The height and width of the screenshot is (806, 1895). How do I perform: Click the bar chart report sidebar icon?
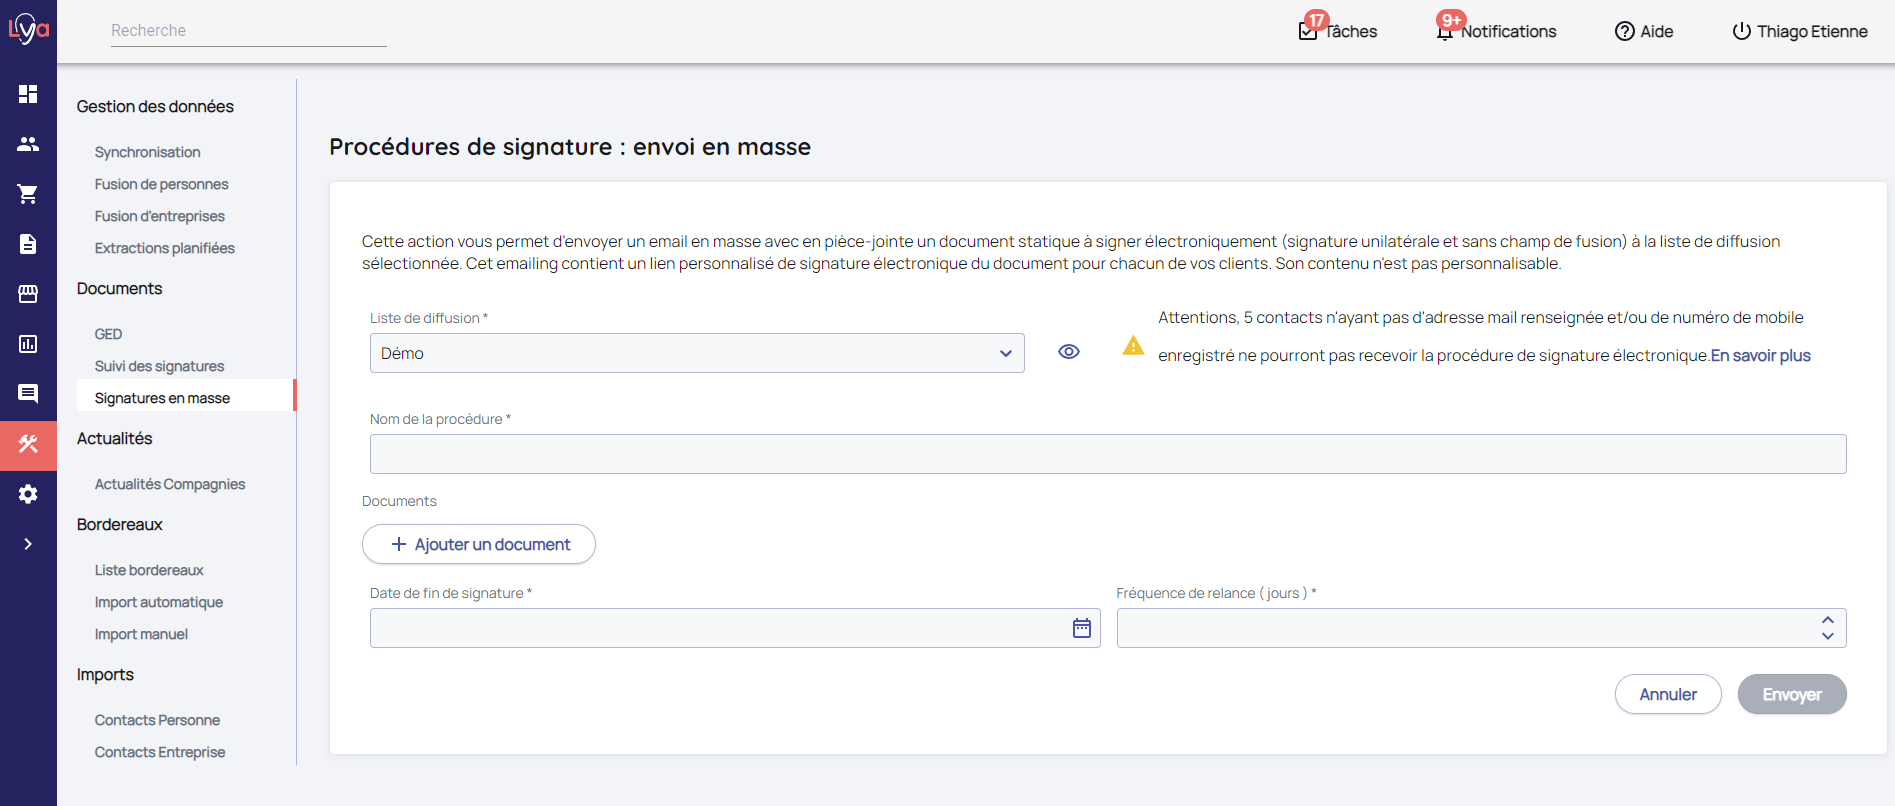point(28,344)
